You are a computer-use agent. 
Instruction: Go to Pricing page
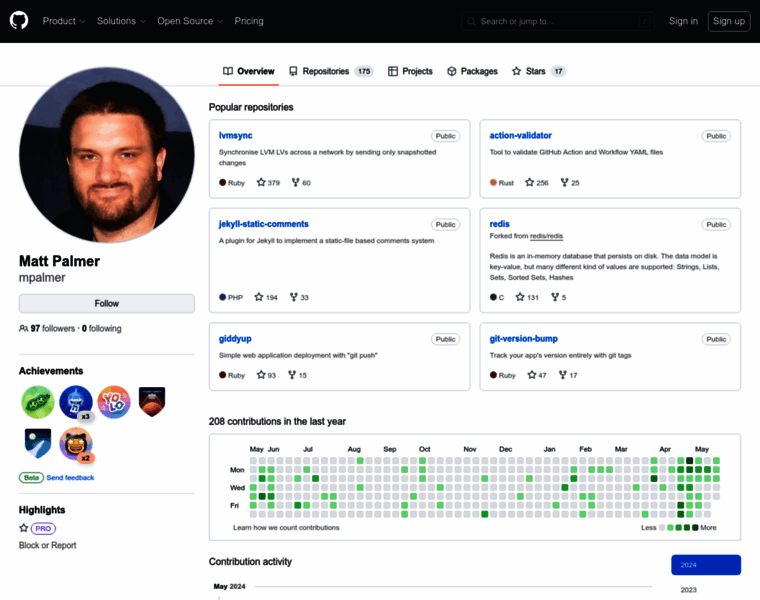tap(249, 21)
